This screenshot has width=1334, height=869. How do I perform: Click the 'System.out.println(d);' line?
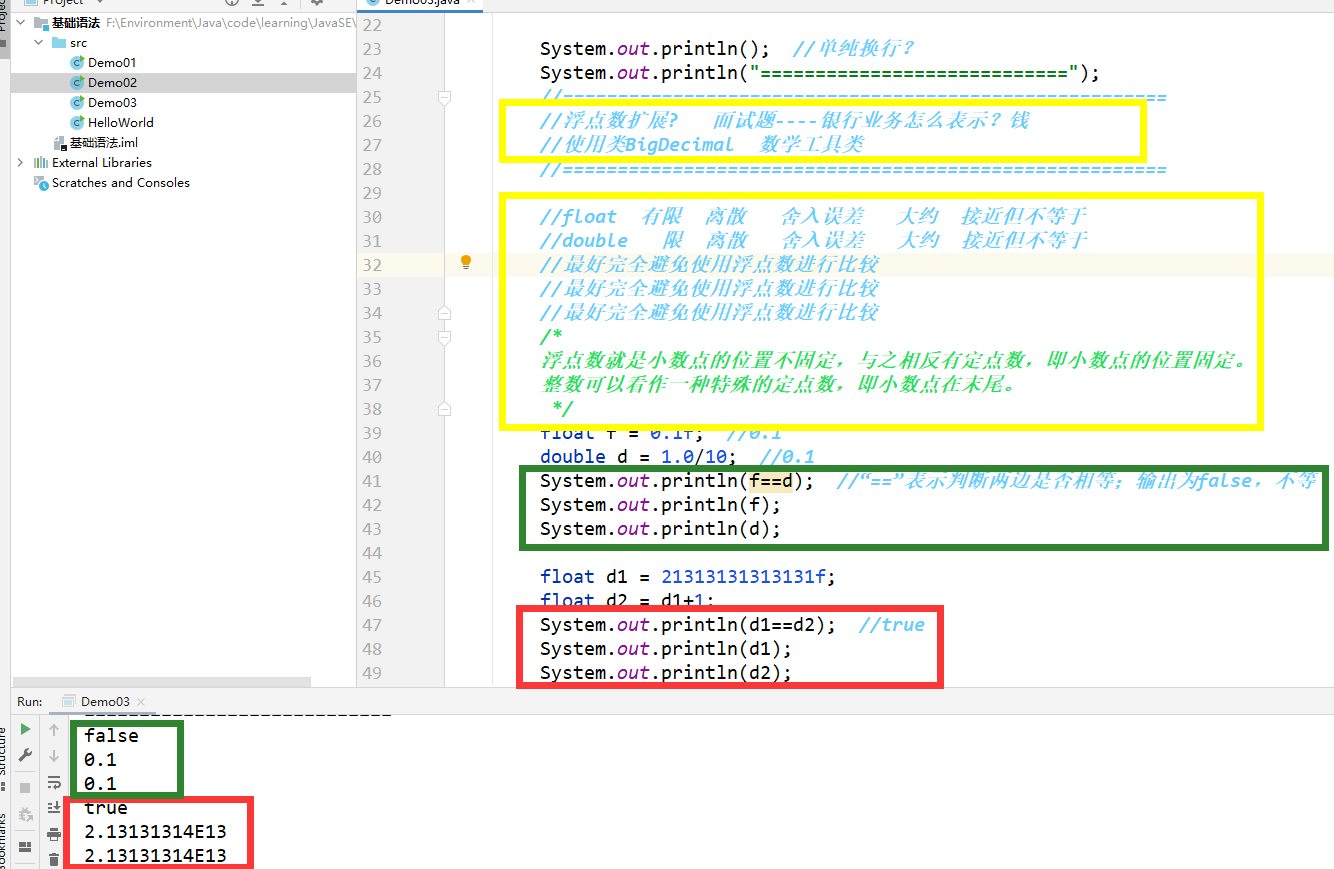point(660,529)
